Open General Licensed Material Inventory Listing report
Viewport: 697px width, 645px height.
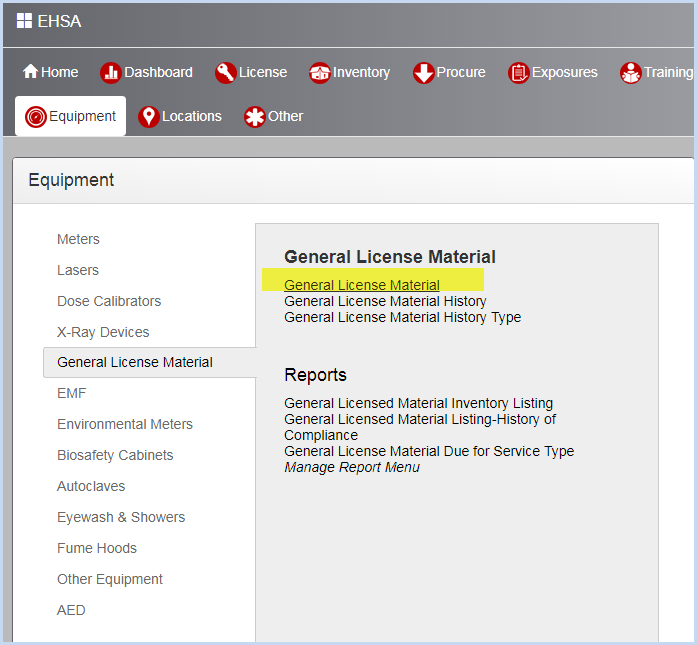pos(419,403)
